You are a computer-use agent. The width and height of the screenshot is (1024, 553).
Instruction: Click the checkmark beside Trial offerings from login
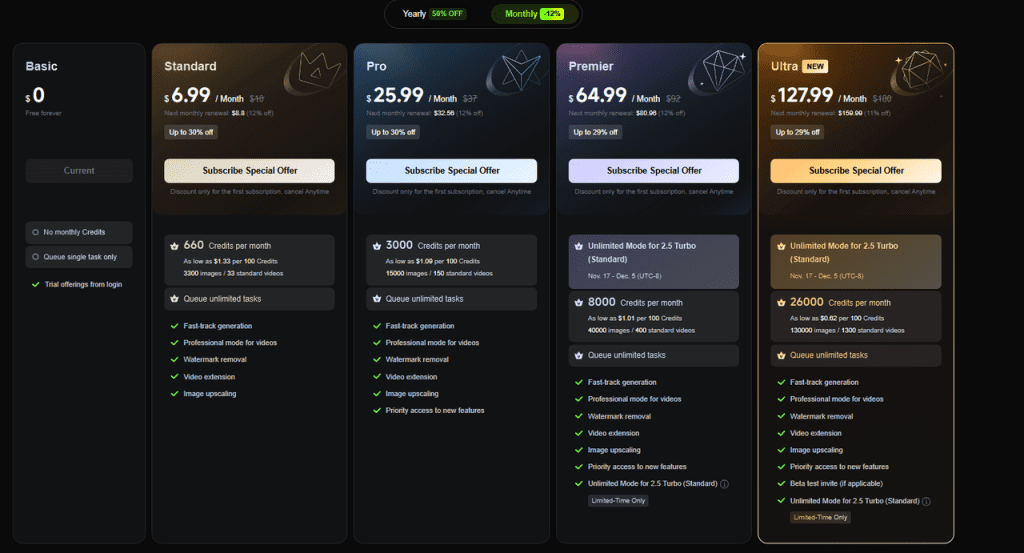coord(36,284)
